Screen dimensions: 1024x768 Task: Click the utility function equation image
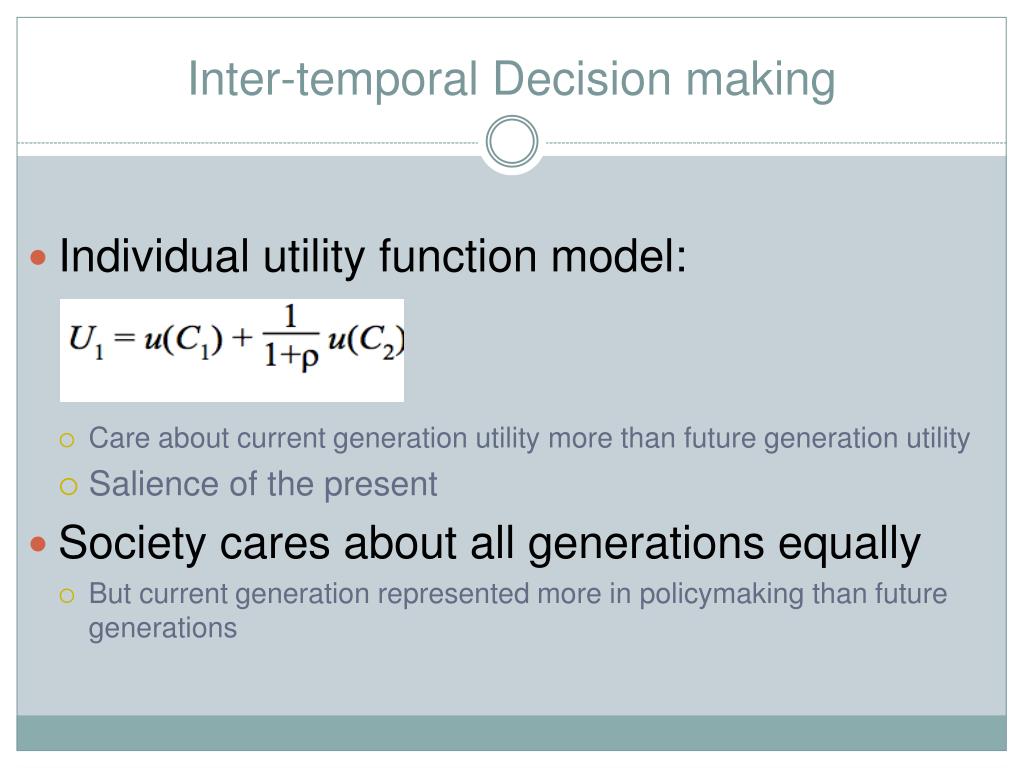click(x=232, y=350)
